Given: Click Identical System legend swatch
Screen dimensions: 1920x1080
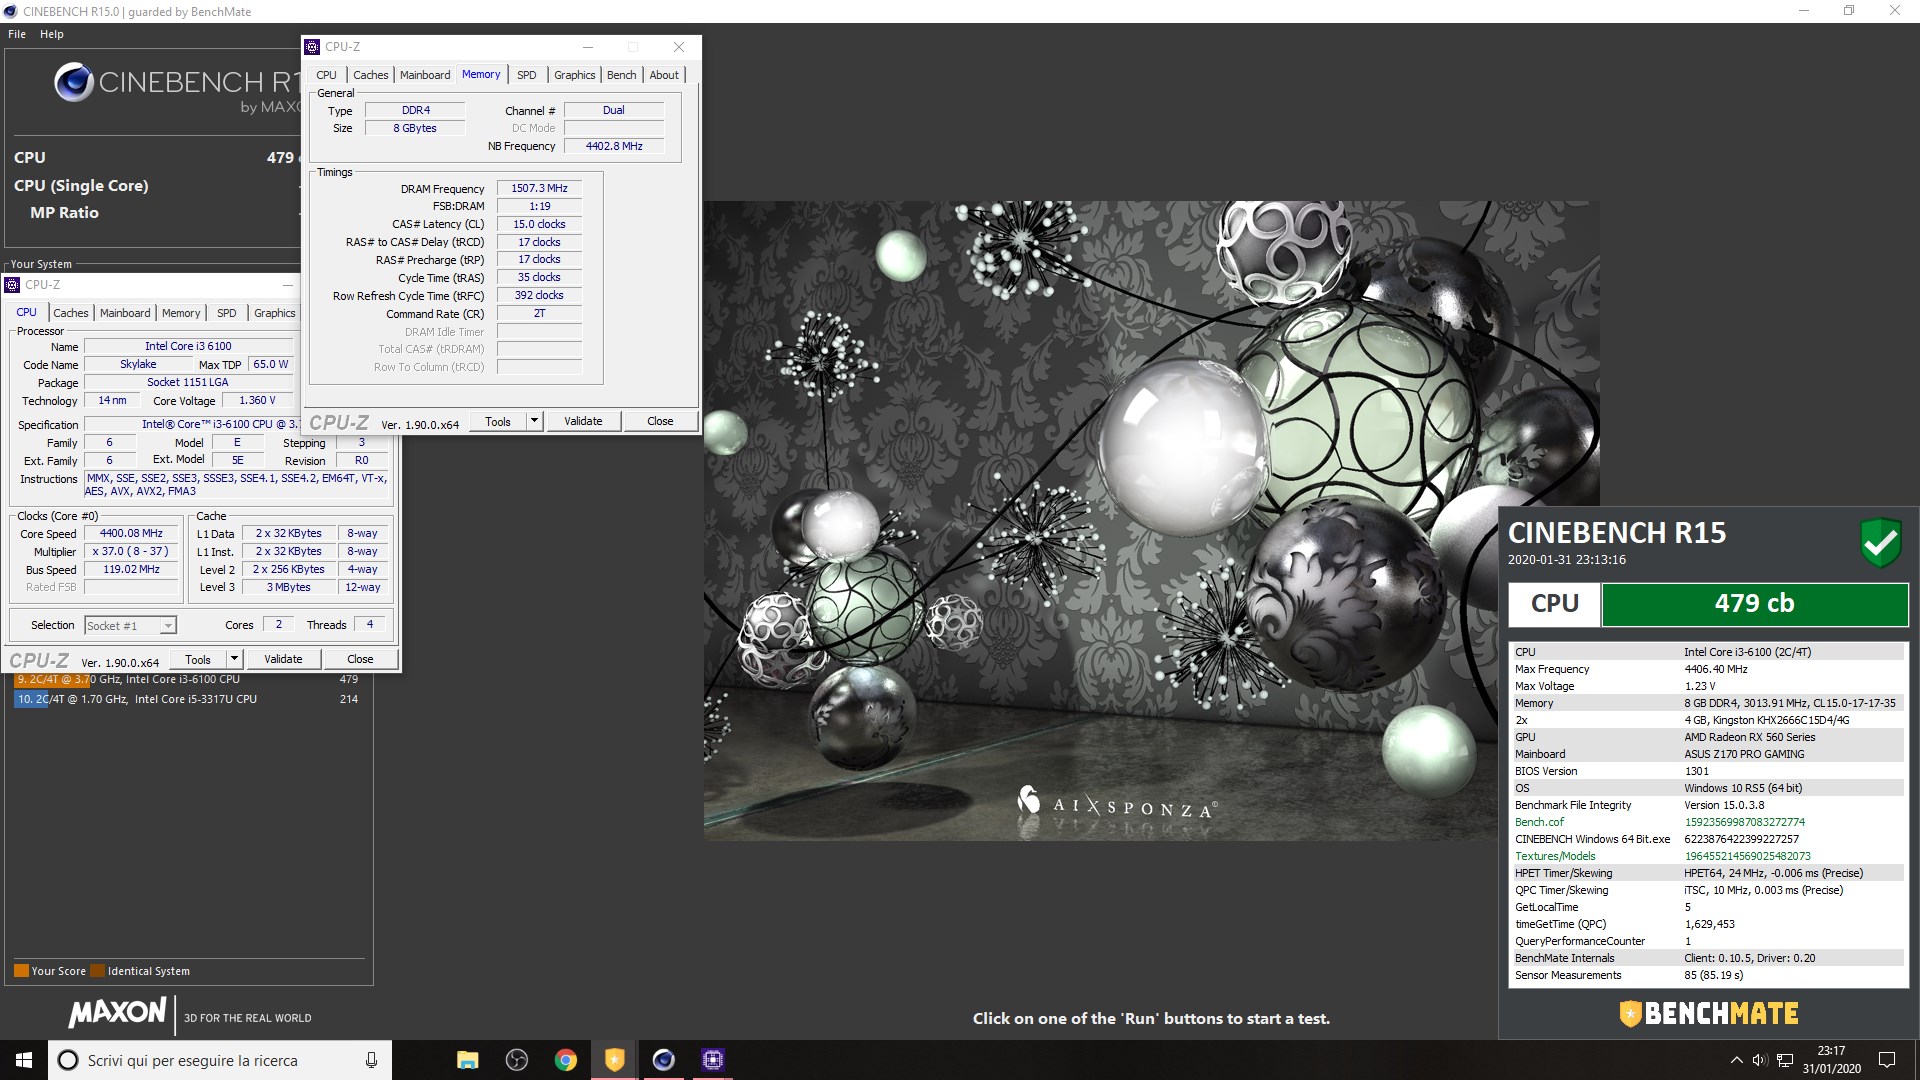Looking at the screenshot, I should pyautogui.click(x=97, y=971).
